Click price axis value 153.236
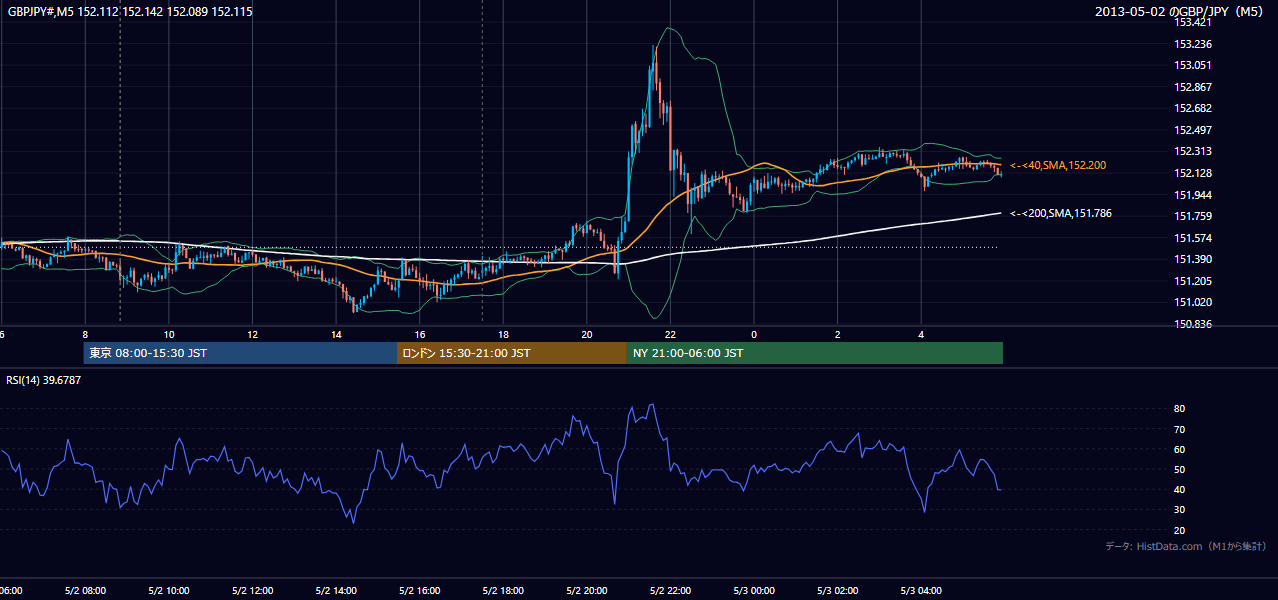The height and width of the screenshot is (600, 1278). click(x=1193, y=44)
